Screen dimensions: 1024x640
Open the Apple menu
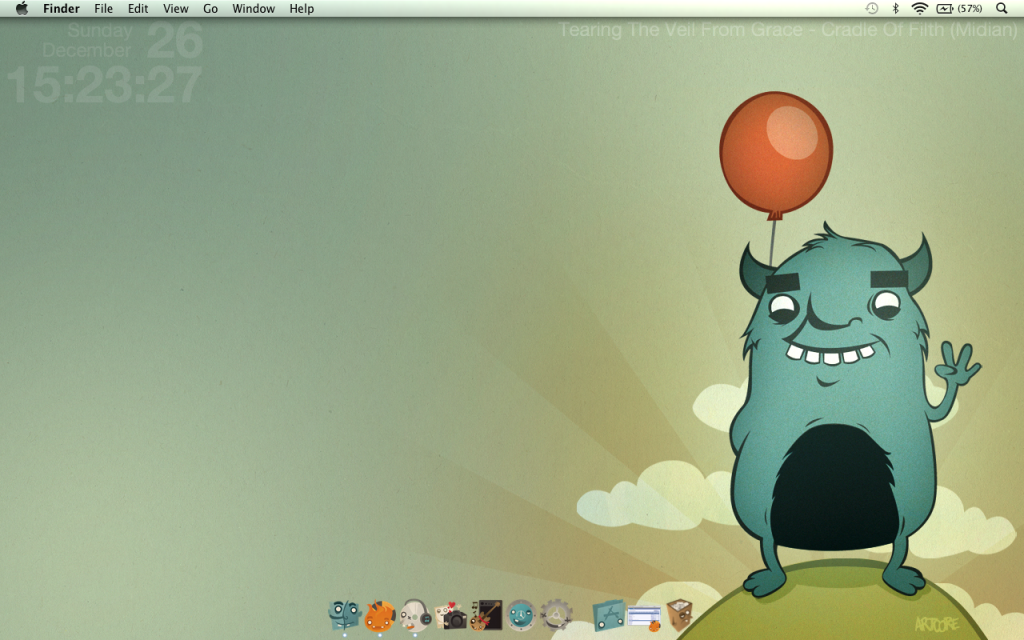[22, 8]
